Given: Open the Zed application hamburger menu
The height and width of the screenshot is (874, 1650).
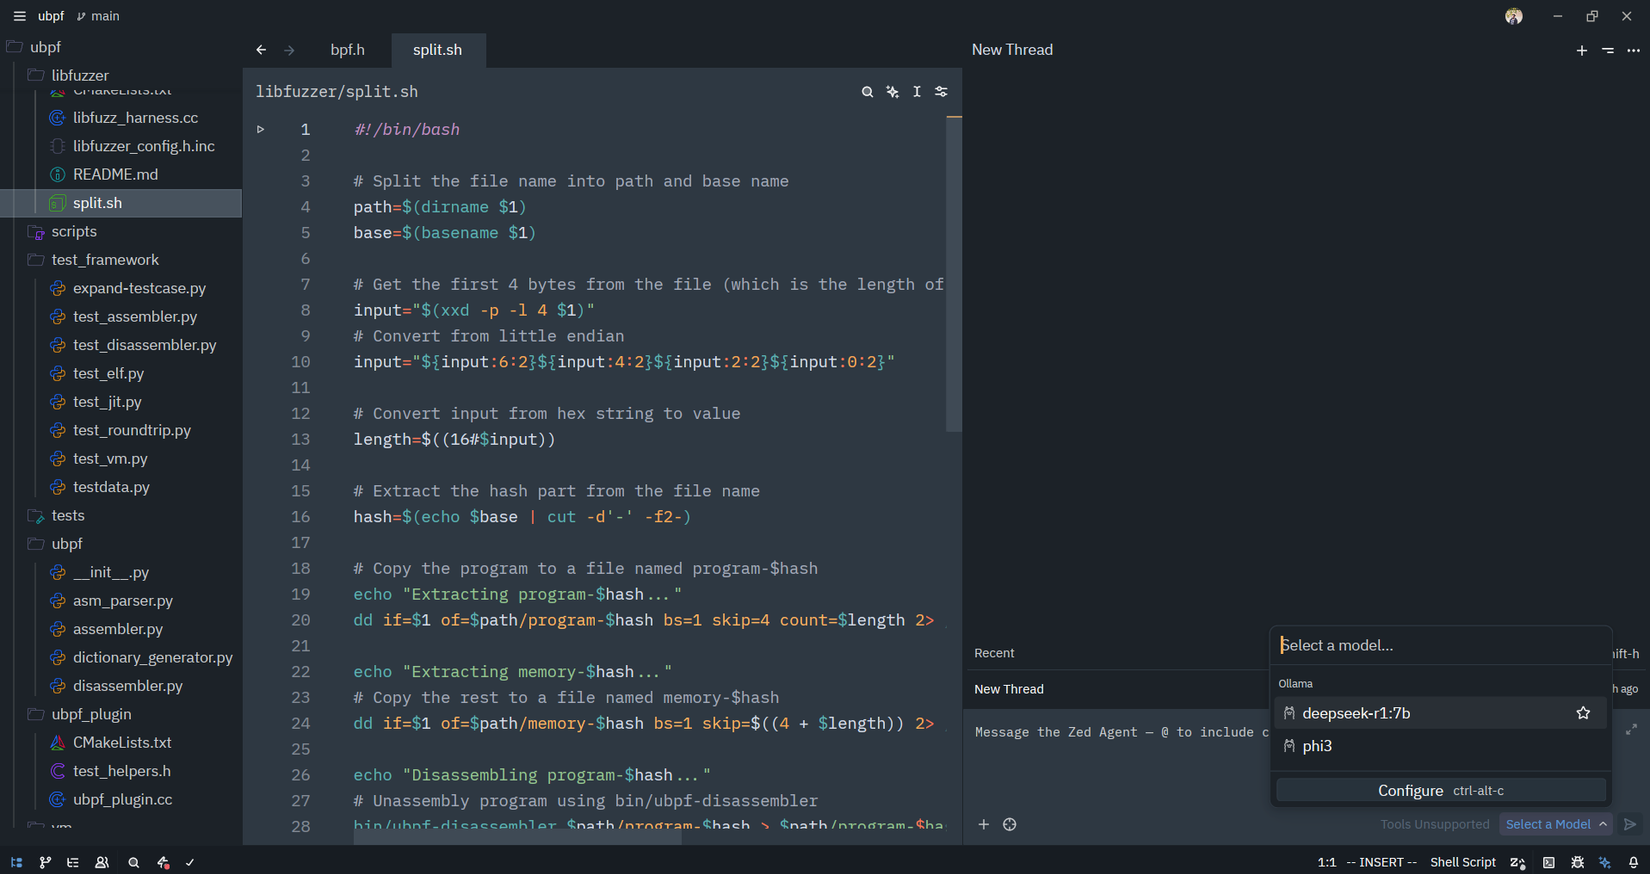Looking at the screenshot, I should tap(19, 16).
